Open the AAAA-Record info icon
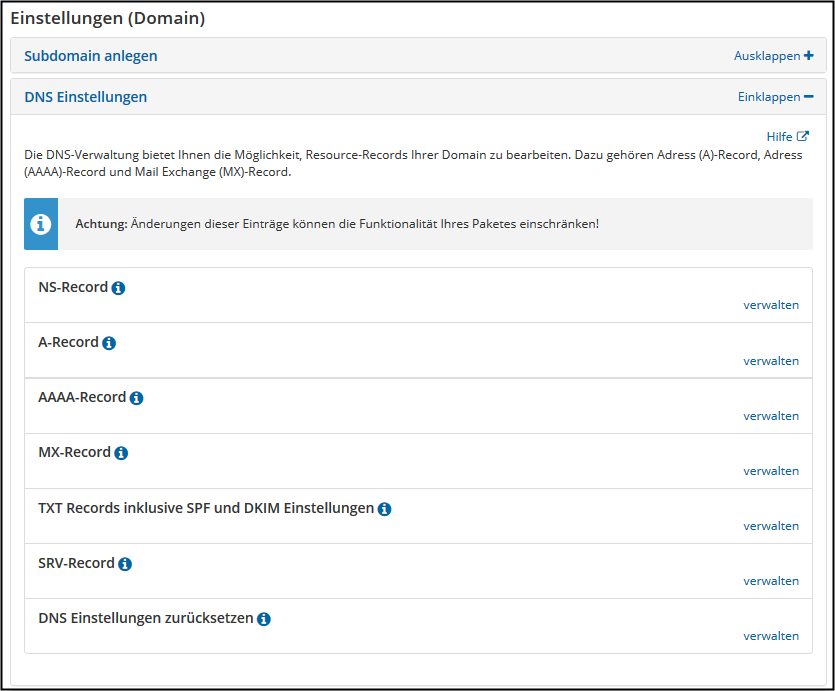 136,398
